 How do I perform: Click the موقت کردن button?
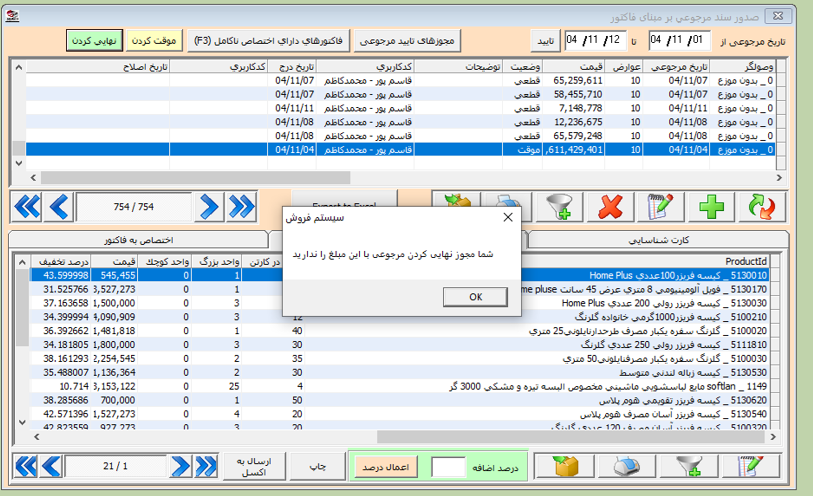pos(153,40)
